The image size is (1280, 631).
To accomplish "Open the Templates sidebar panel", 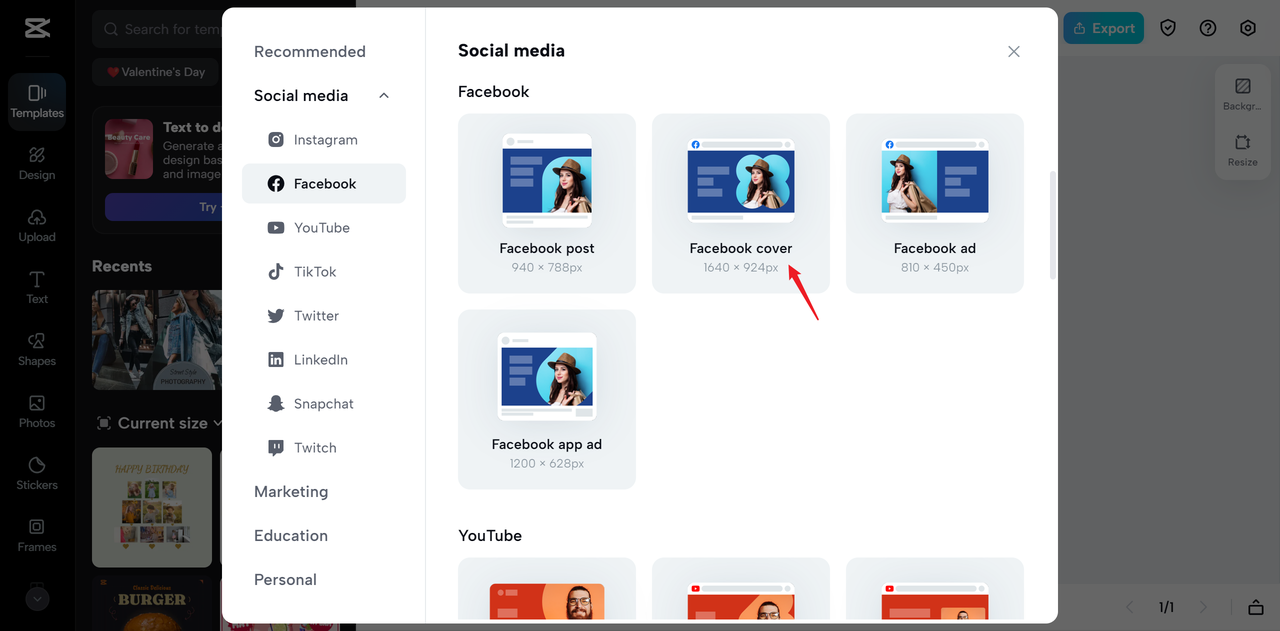I will (x=37, y=102).
